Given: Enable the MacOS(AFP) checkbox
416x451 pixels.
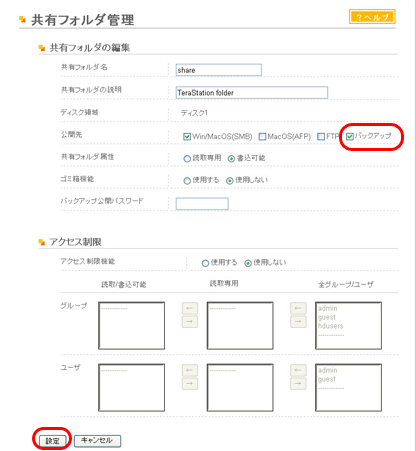Looking at the screenshot, I should tap(262, 136).
